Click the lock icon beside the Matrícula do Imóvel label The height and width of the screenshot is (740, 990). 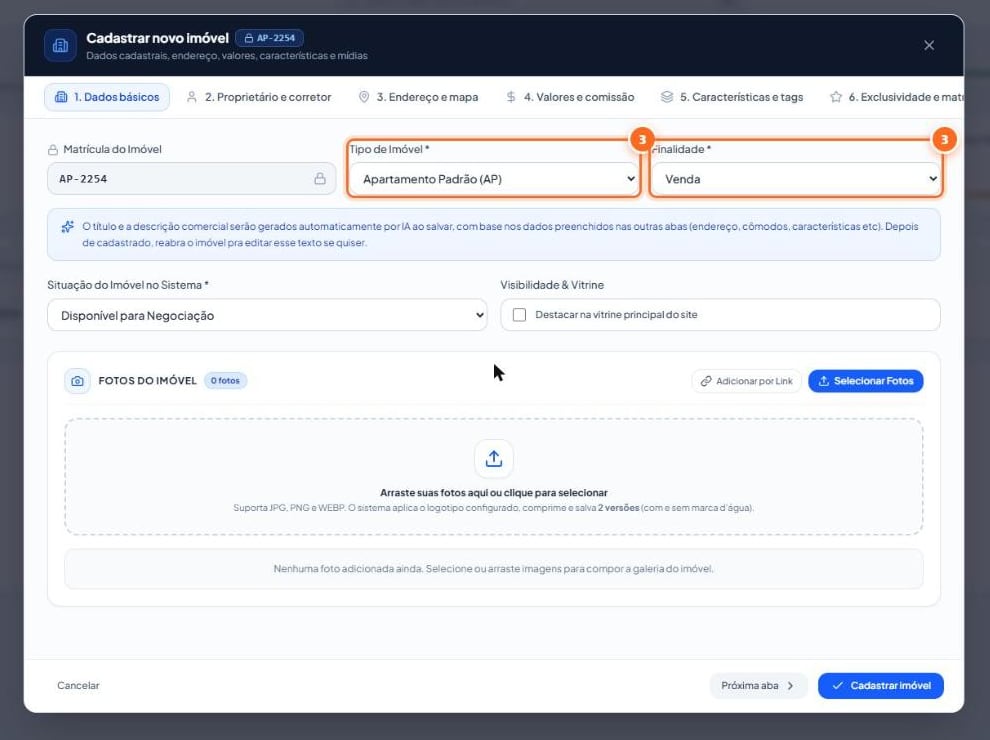(x=53, y=150)
